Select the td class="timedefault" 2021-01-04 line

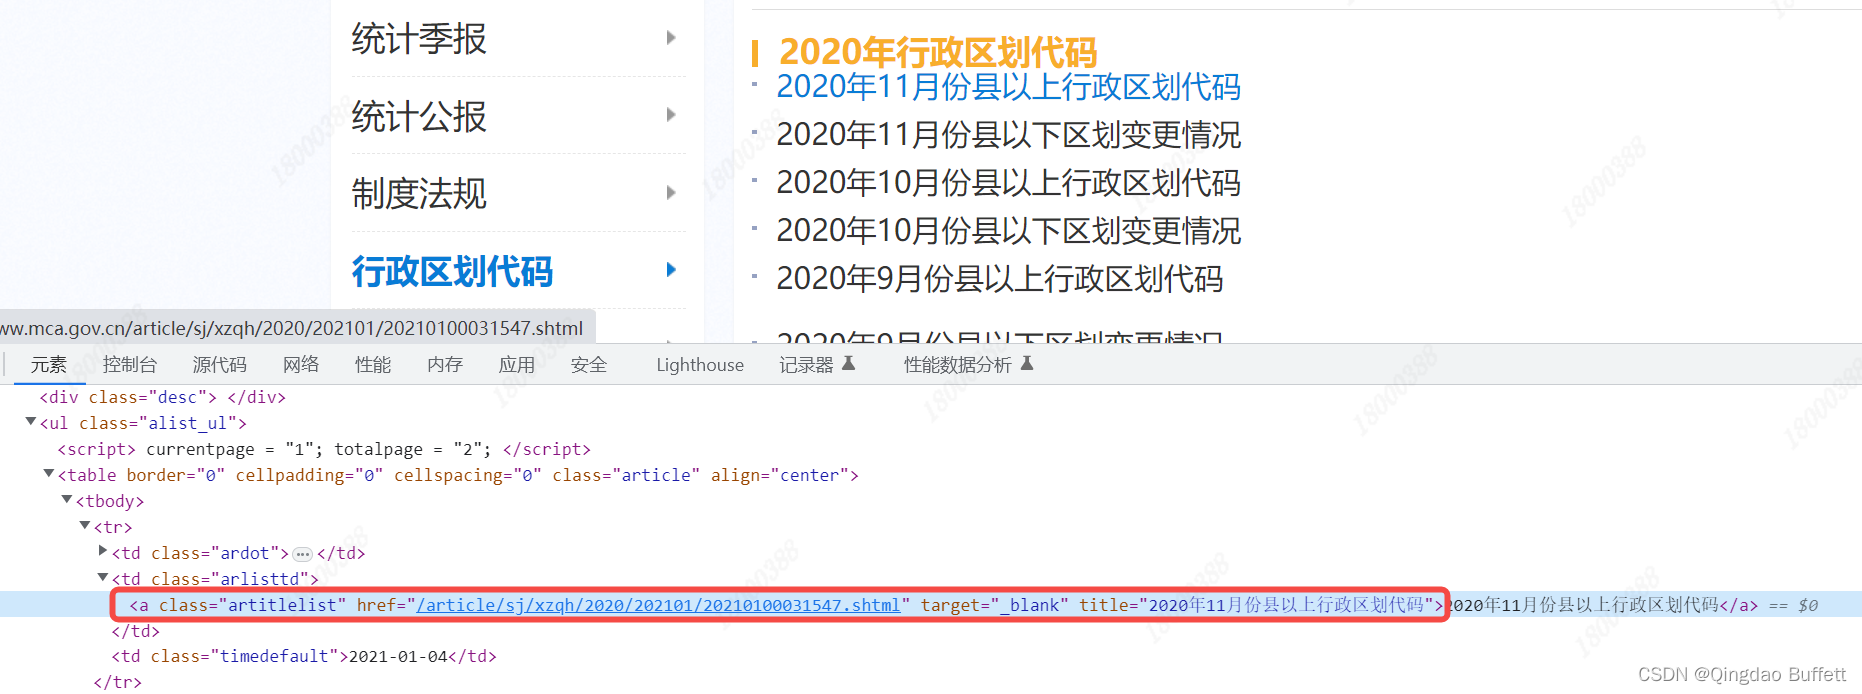click(x=304, y=656)
